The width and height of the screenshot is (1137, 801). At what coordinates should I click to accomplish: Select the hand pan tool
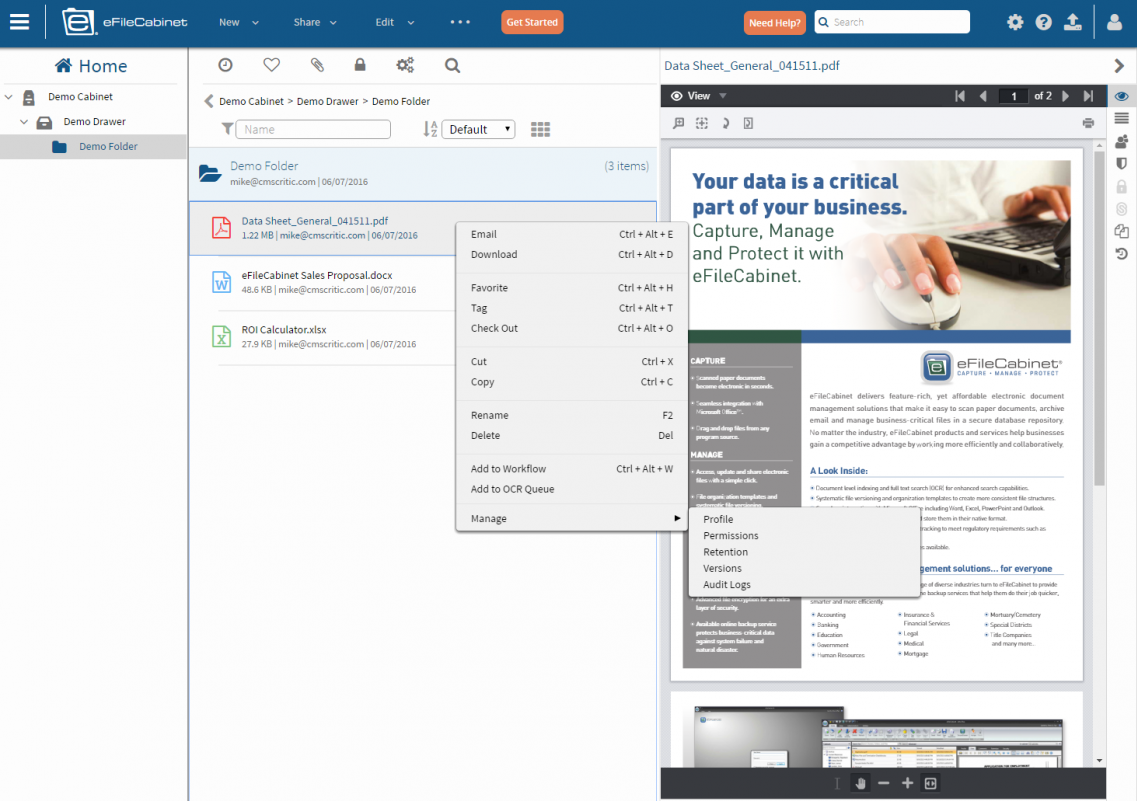pyautogui.click(x=861, y=783)
